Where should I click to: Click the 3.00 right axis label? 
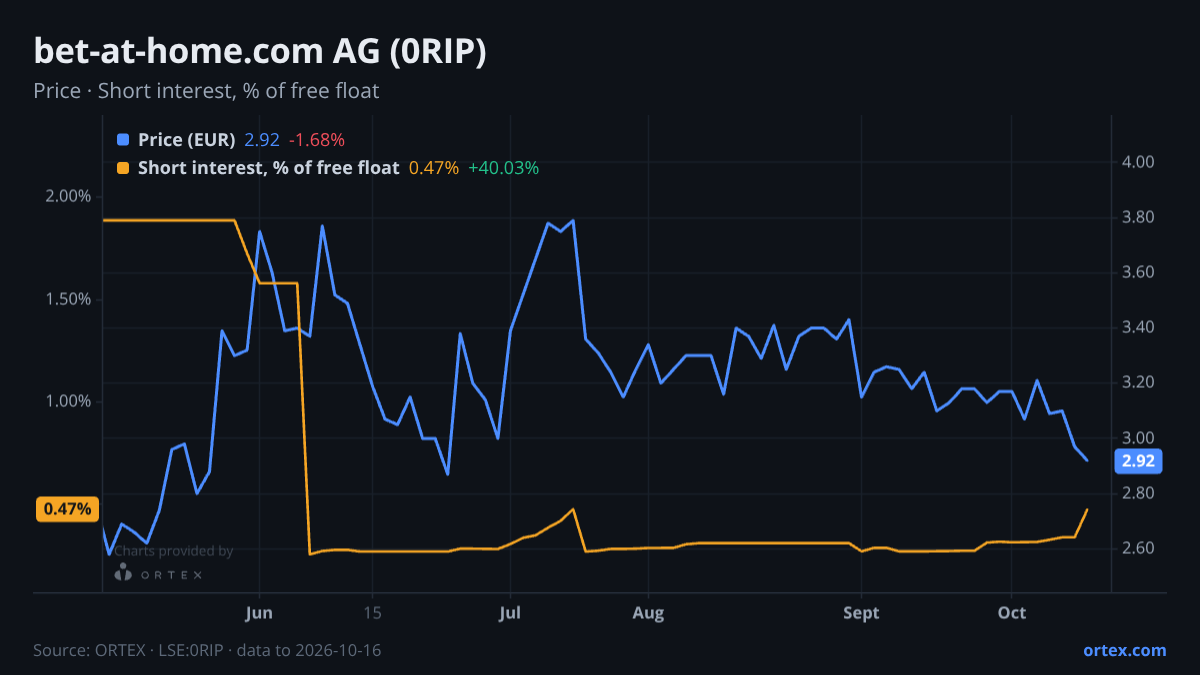pos(1140,438)
